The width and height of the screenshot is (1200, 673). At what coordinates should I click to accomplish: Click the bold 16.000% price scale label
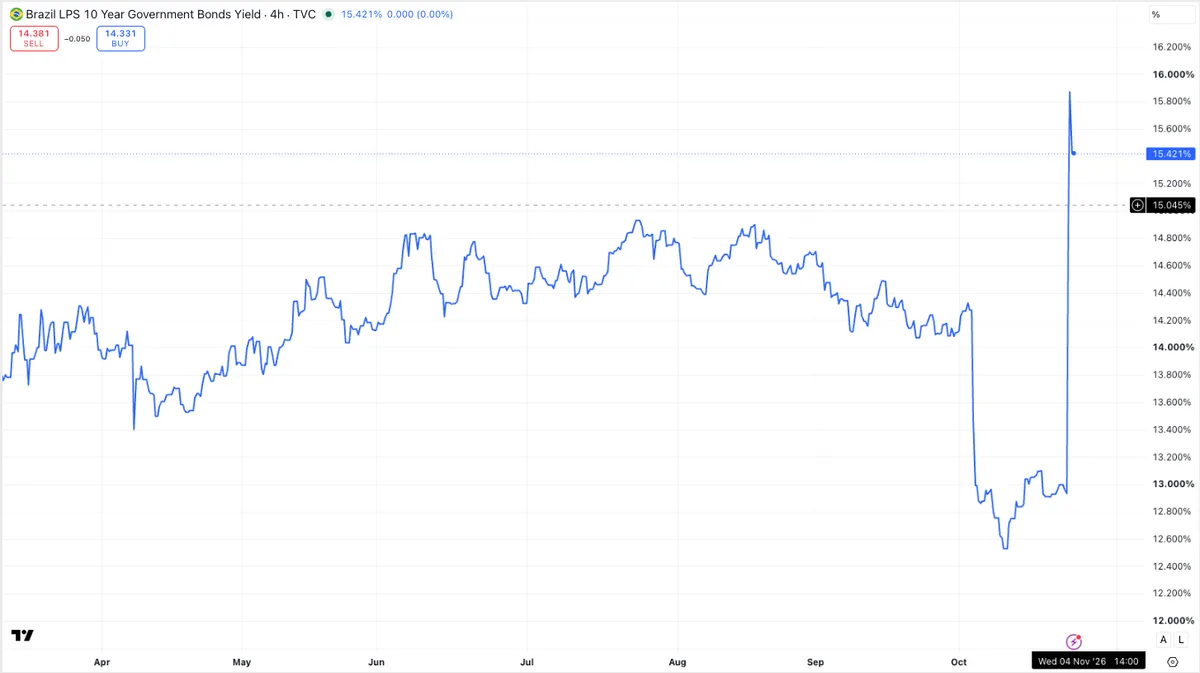1171,74
